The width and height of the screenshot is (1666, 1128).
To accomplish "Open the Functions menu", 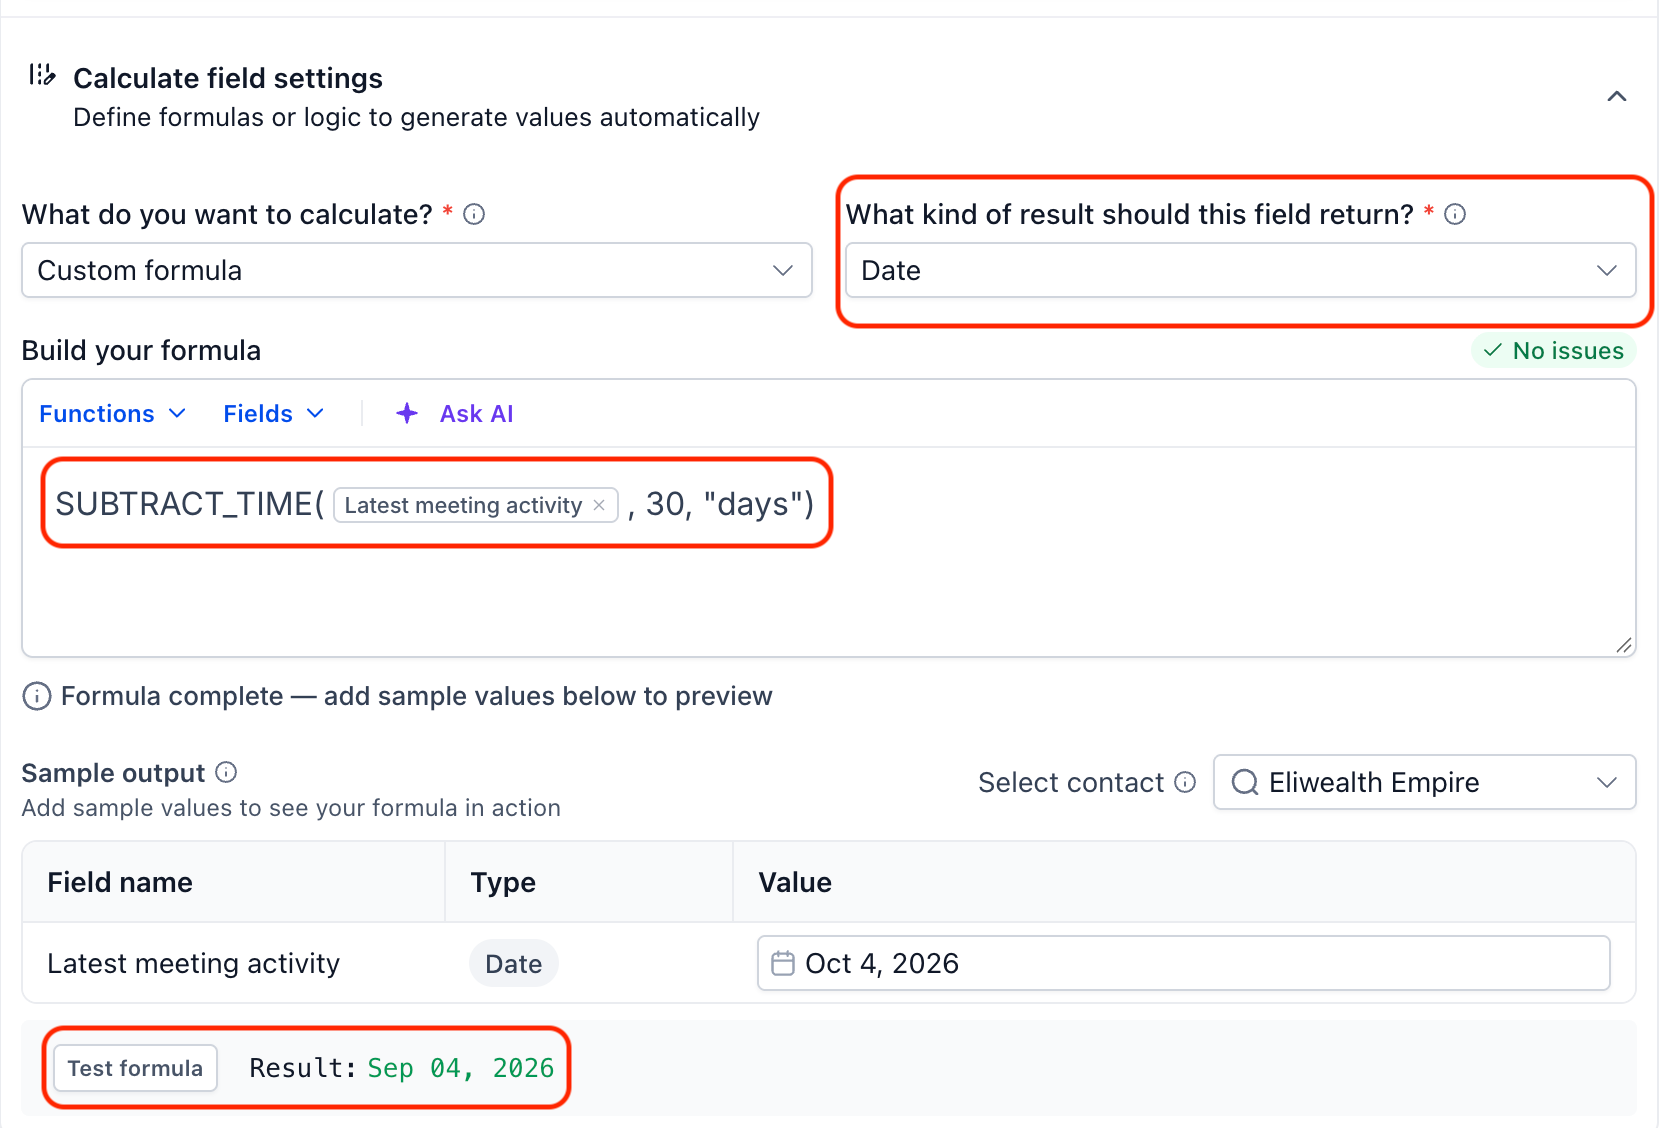I will (112, 414).
